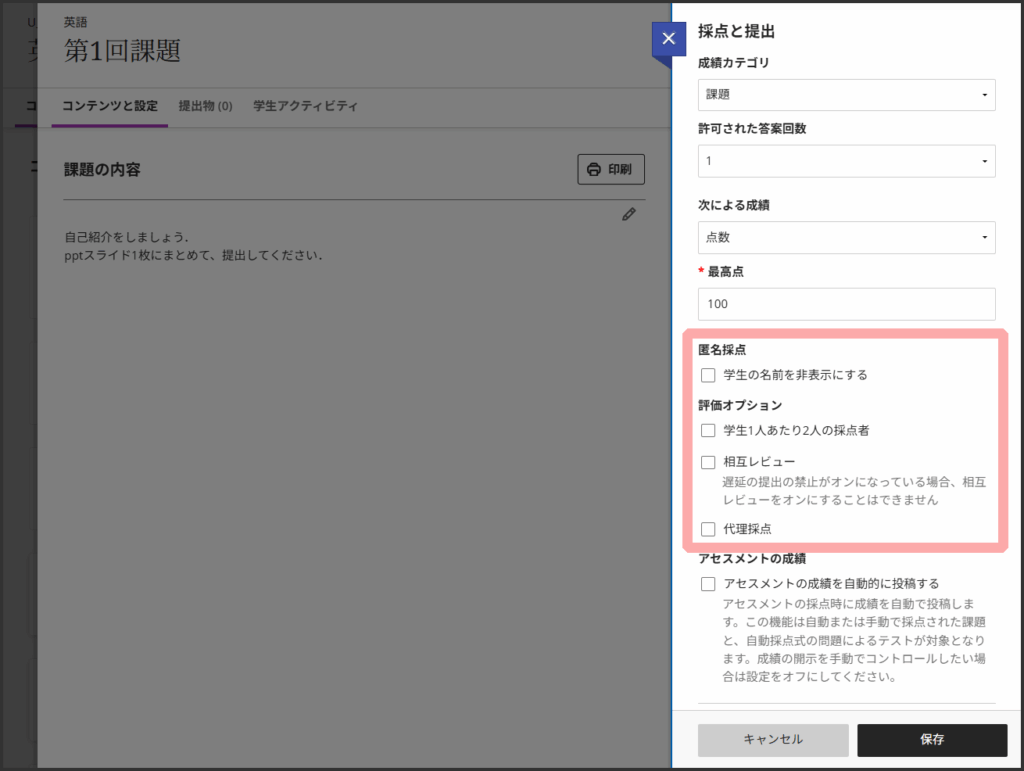Switch to the コンテンツと設定 tab

click(x=109, y=106)
